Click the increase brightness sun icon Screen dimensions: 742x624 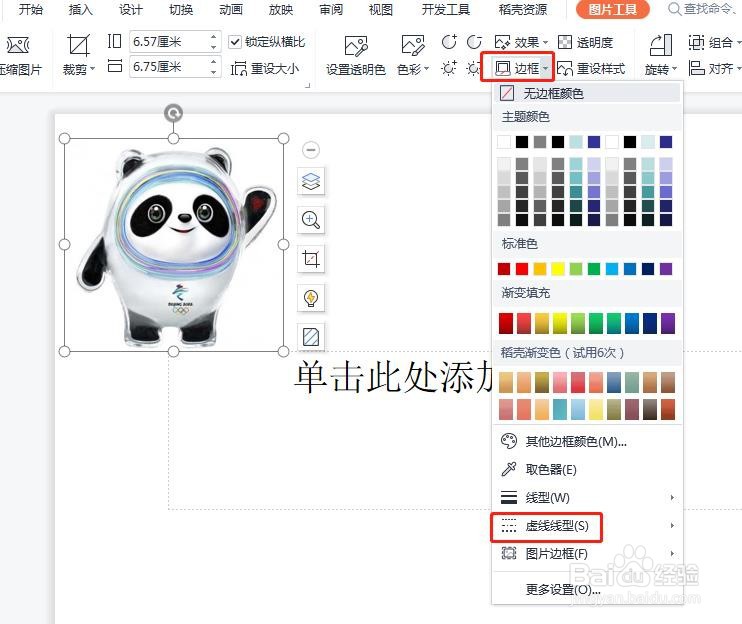(x=449, y=68)
